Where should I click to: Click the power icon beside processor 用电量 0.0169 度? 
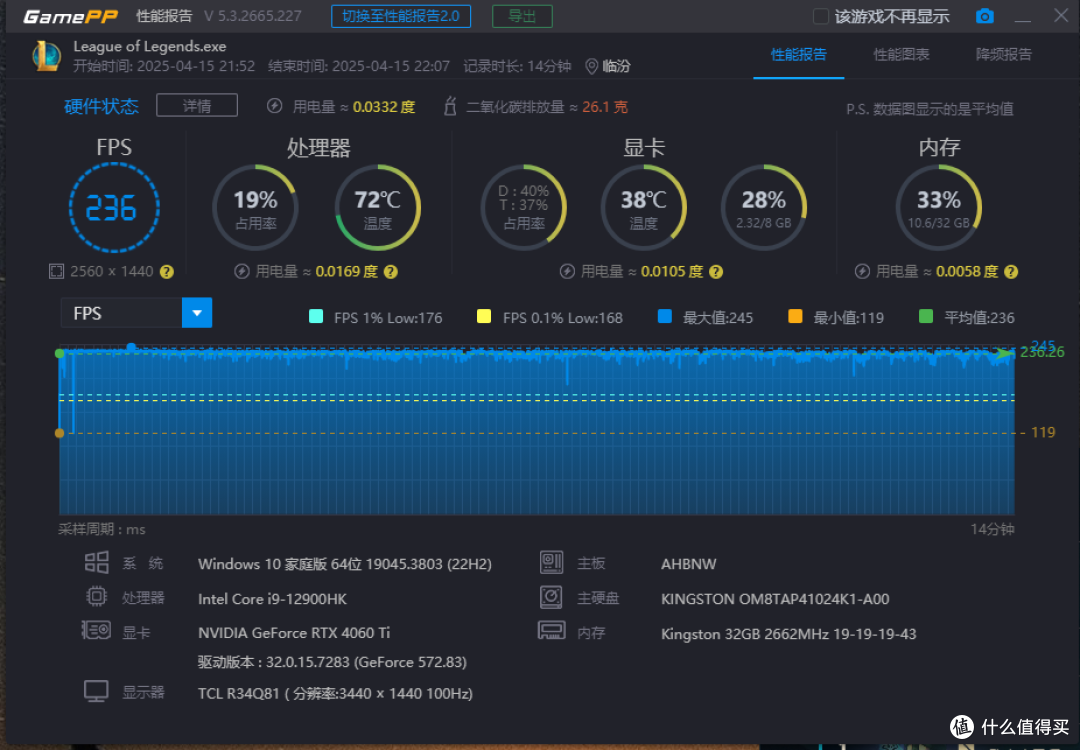point(242,271)
